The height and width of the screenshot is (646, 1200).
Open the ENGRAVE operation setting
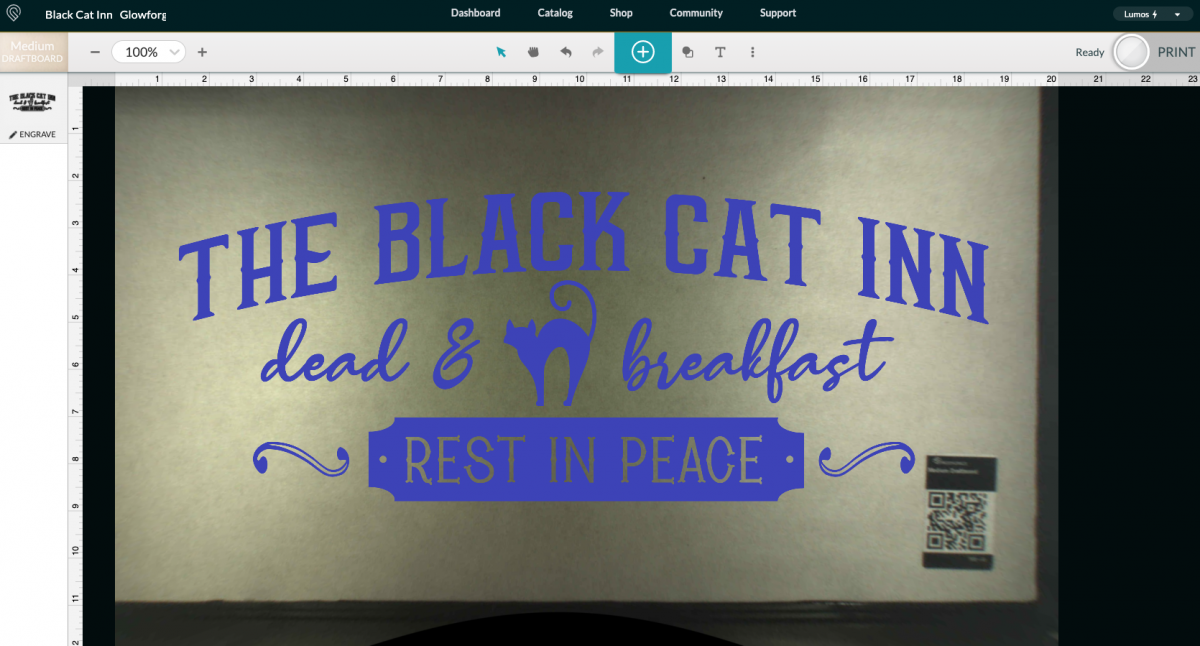pos(33,134)
